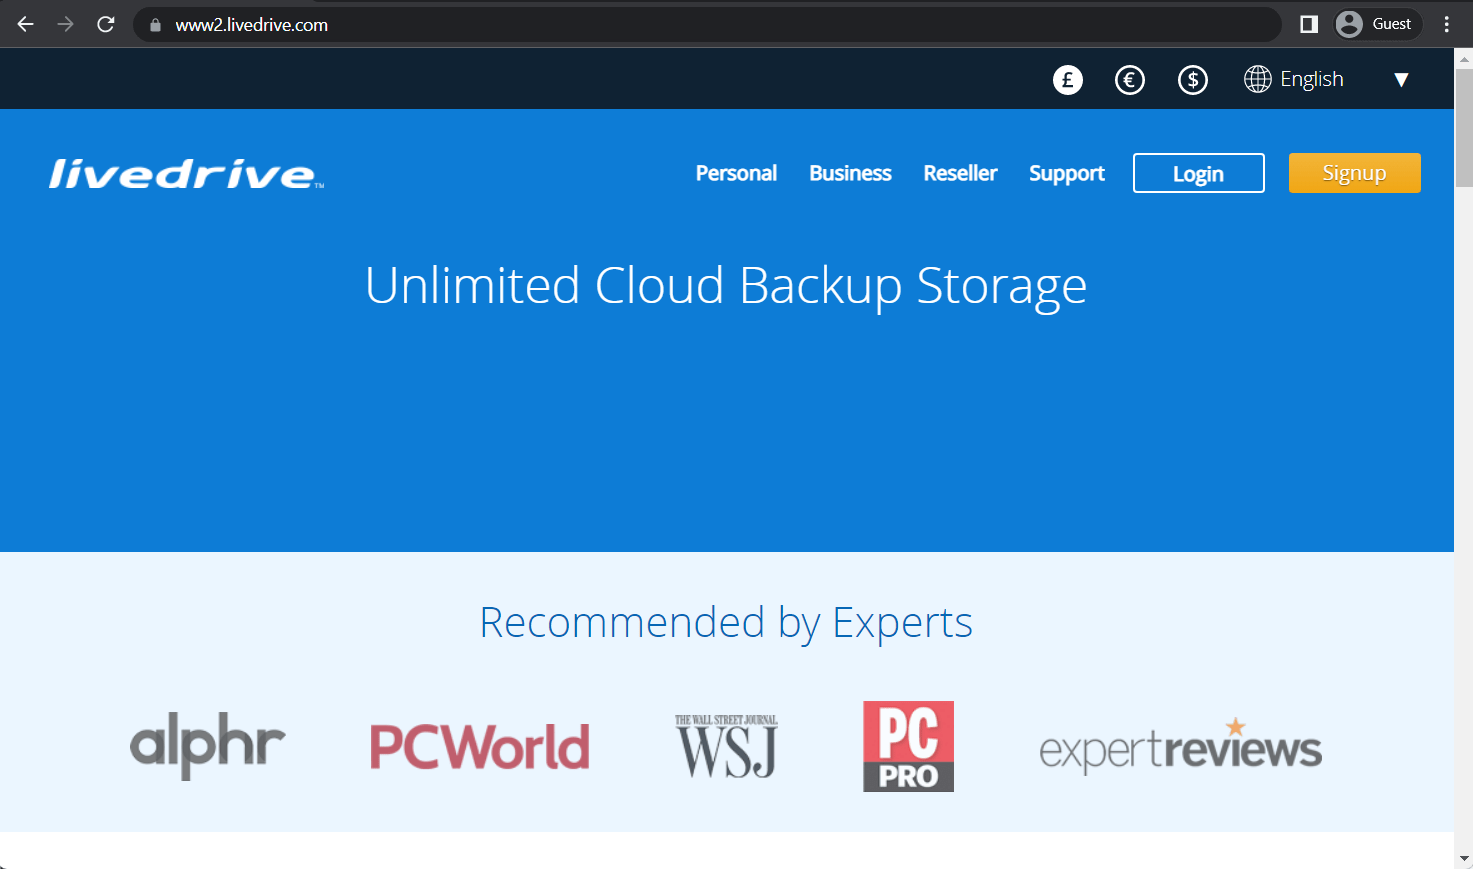Expand the English language selector
The width and height of the screenshot is (1473, 869).
point(1313,79)
